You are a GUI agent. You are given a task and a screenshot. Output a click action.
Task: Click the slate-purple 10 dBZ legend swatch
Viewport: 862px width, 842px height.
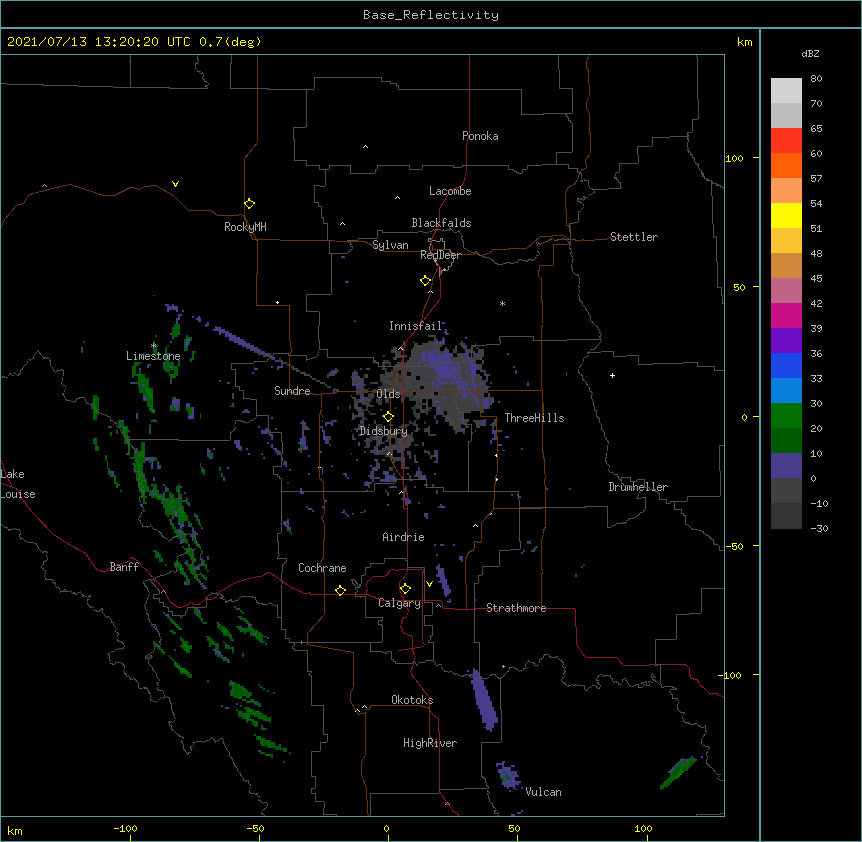point(786,466)
